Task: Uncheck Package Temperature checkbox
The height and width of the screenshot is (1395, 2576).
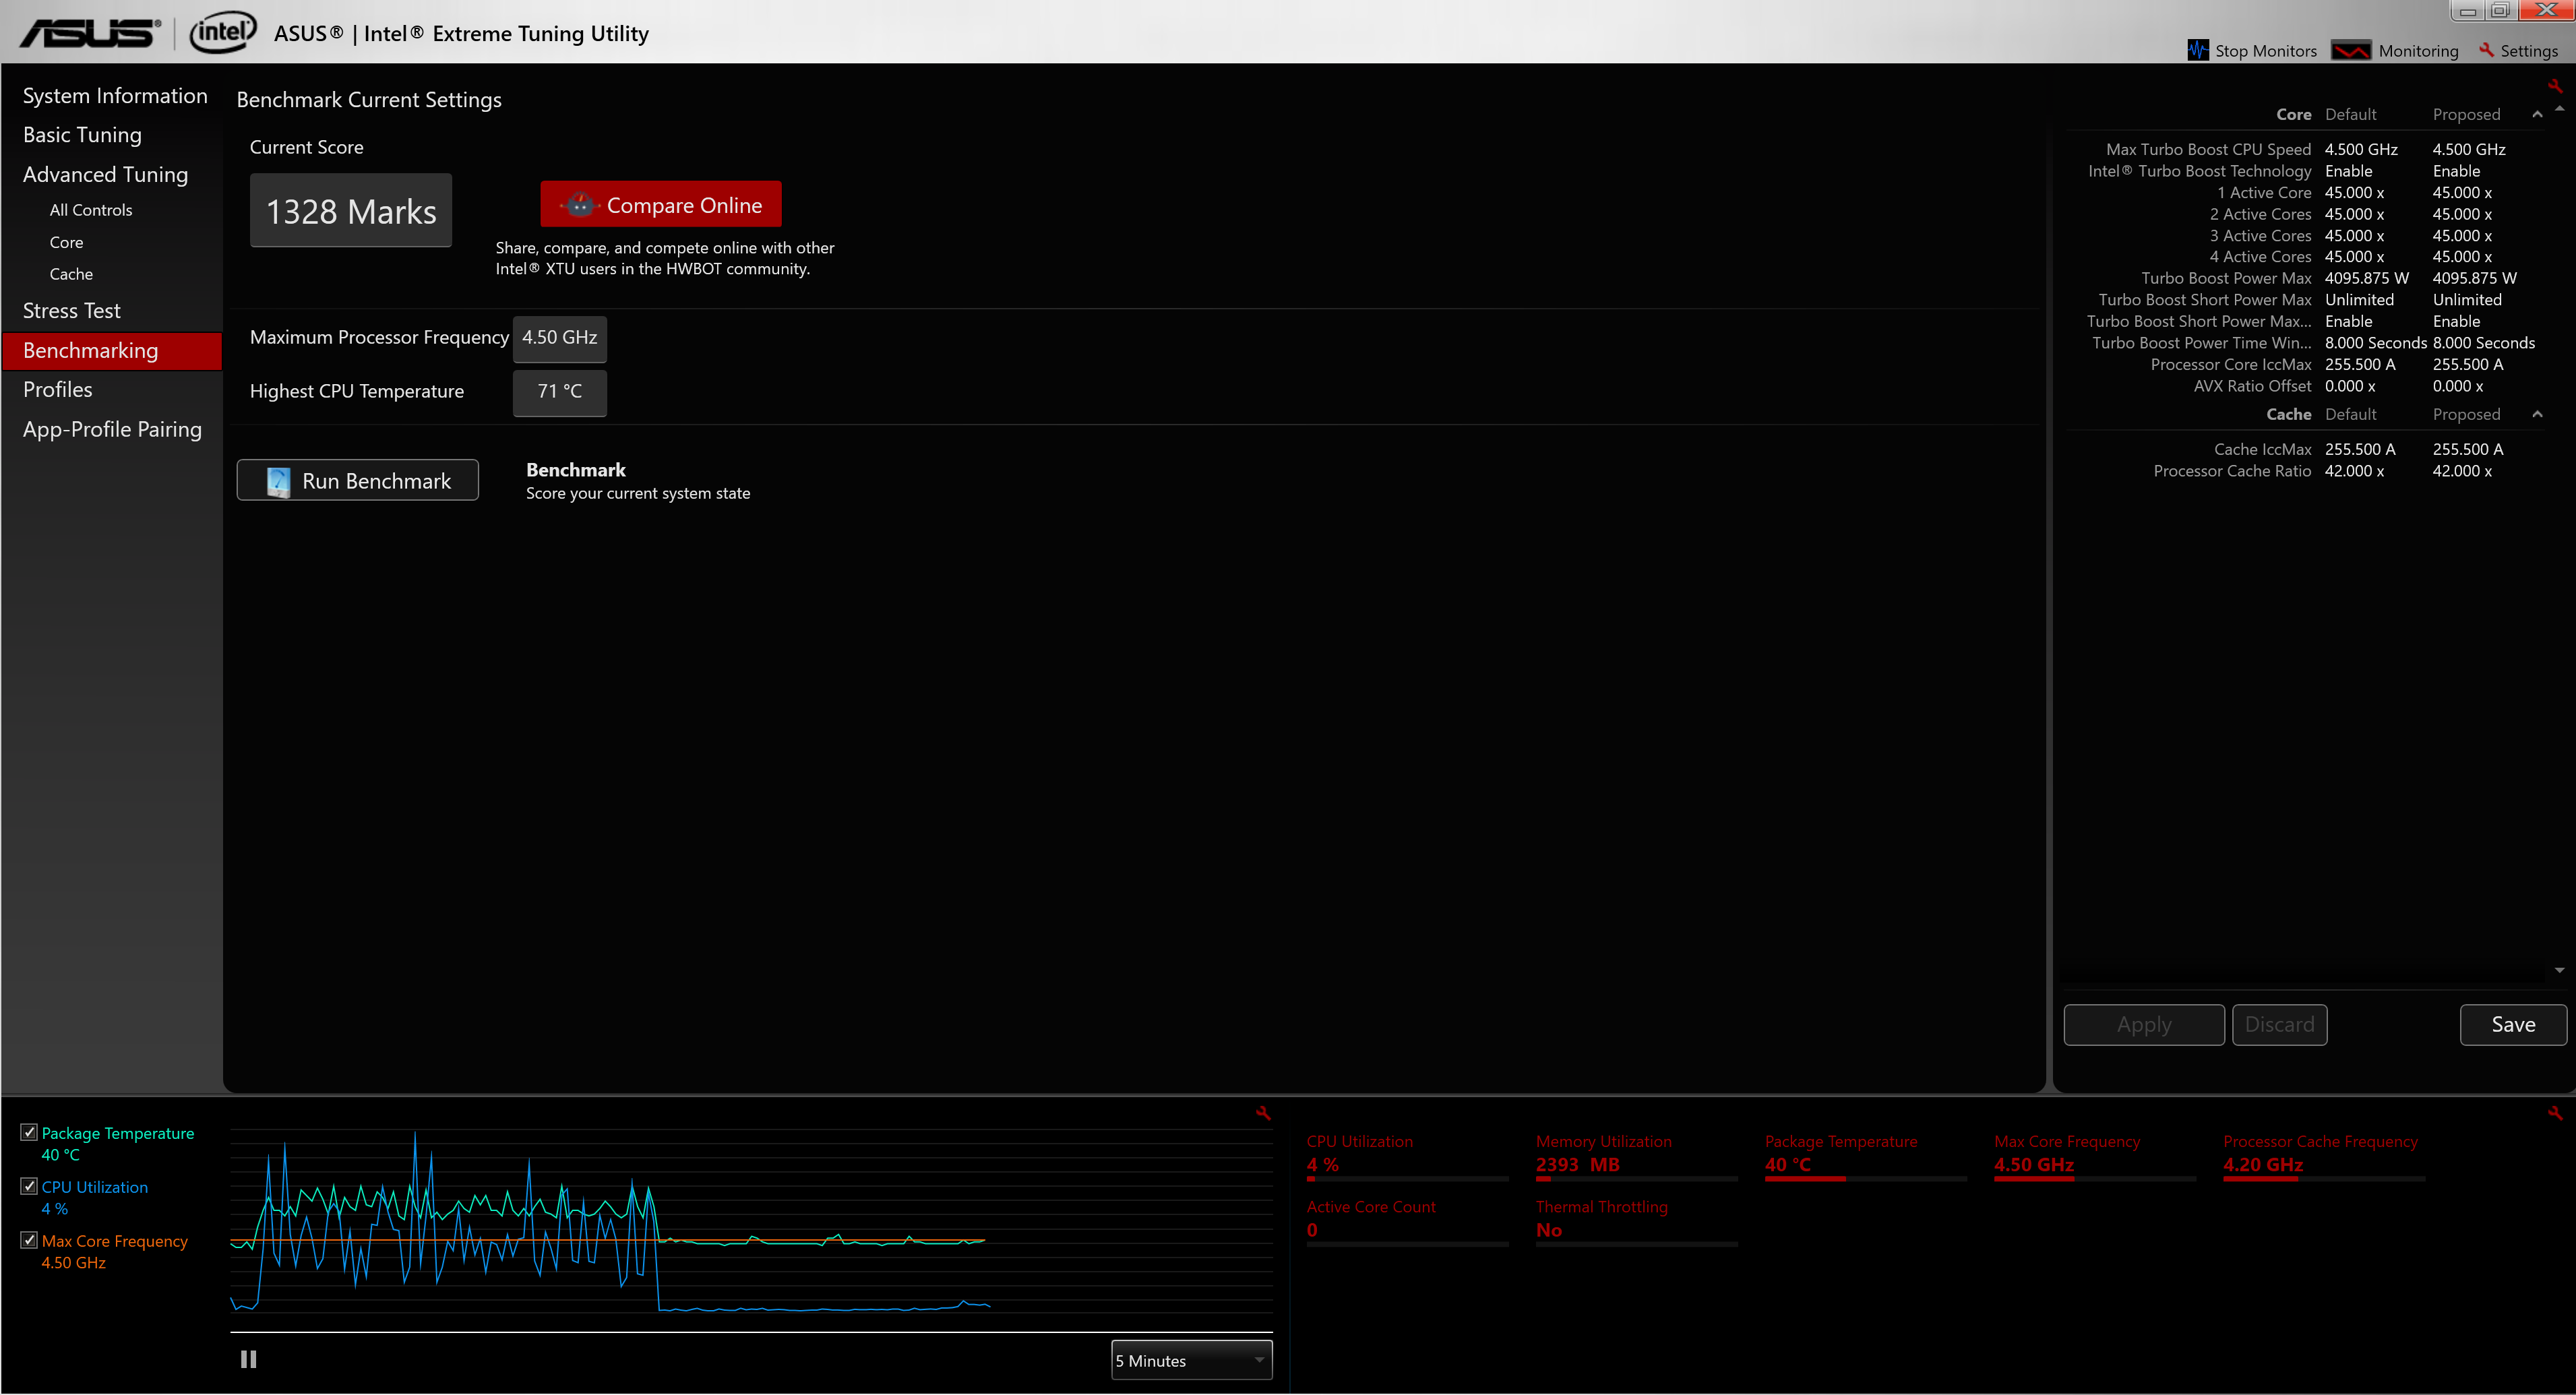Action: [x=29, y=1133]
